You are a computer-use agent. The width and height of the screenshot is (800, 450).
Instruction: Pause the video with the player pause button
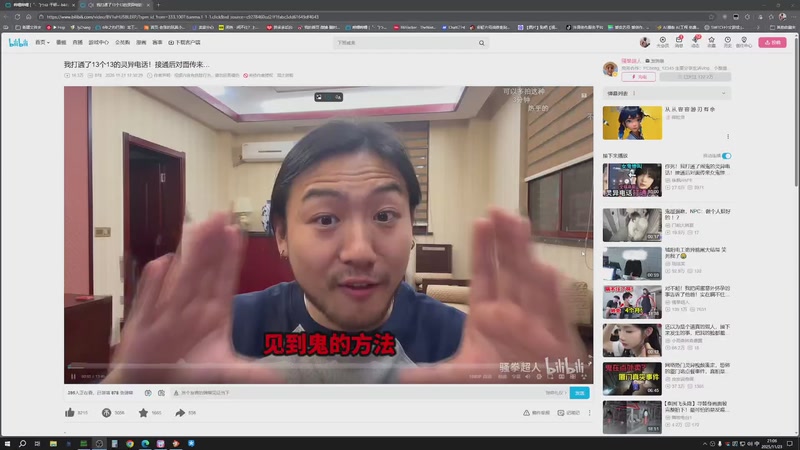(73, 377)
